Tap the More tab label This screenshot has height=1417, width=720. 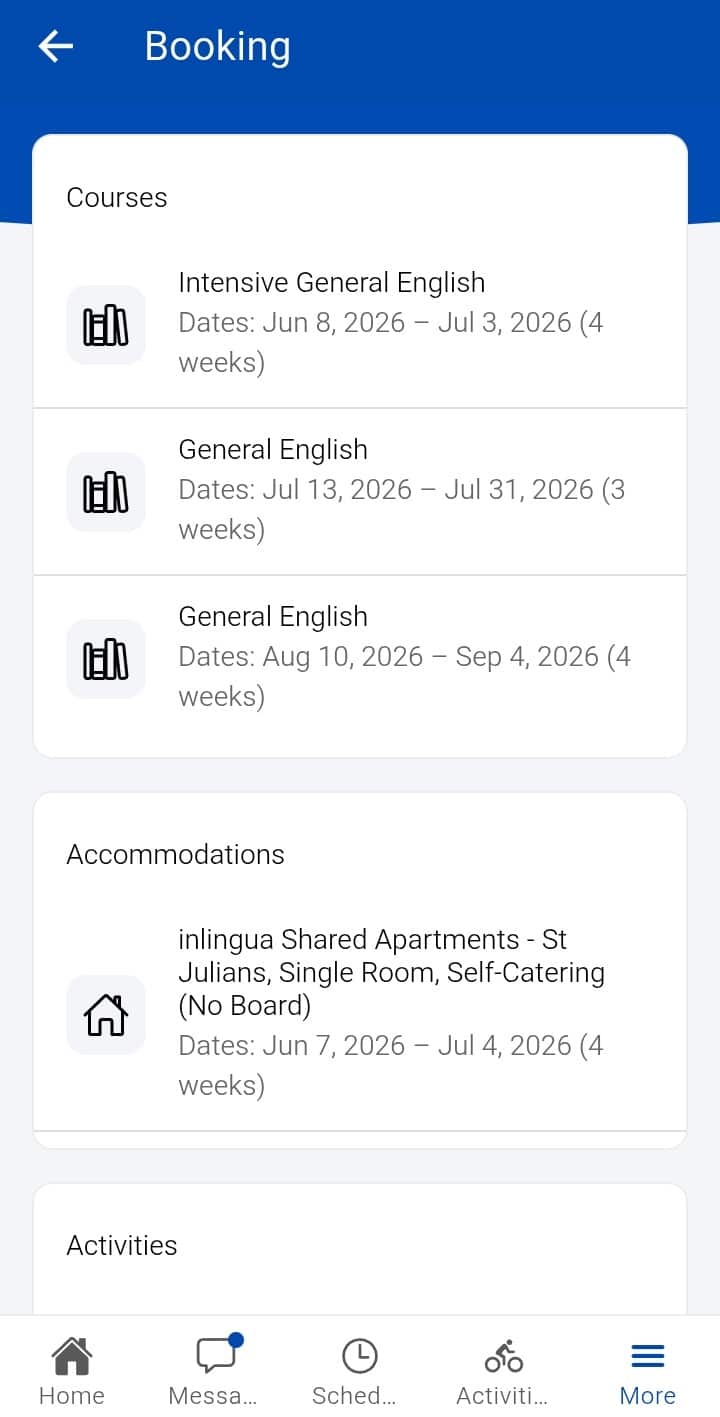tap(648, 1395)
